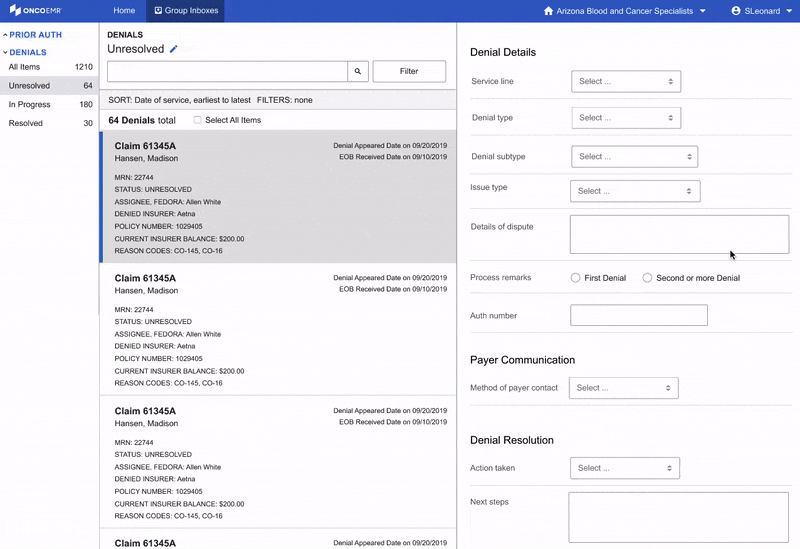Click the OncoEMR logo
This screenshot has height=549, width=800.
(35, 10)
